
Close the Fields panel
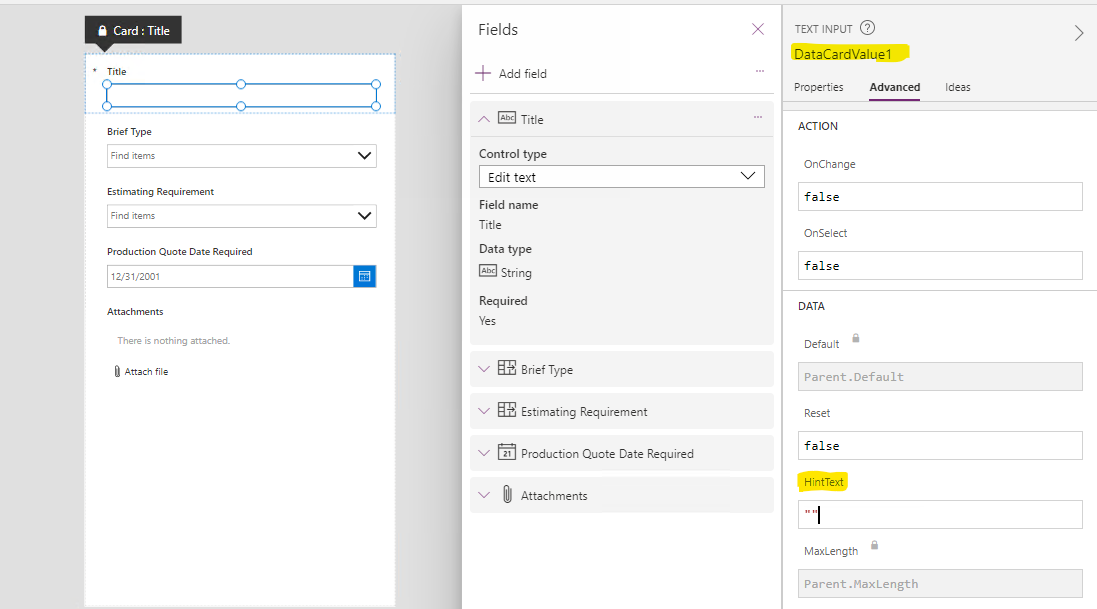pyautogui.click(x=758, y=29)
